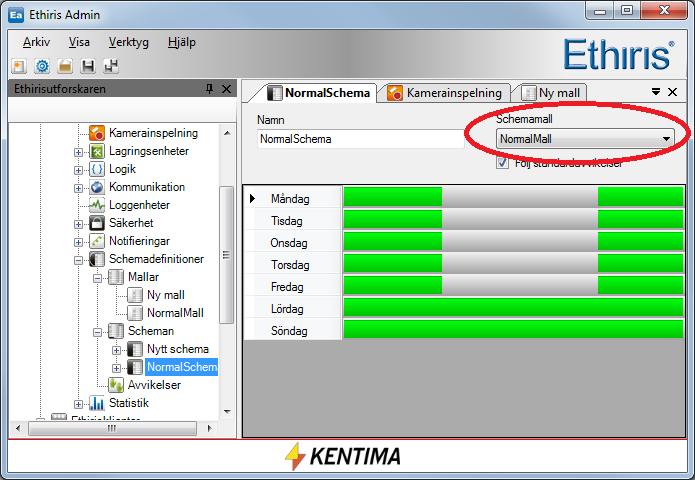Click the tree vertical scrollbar thumb
This screenshot has height=480, width=695.
coord(226,255)
